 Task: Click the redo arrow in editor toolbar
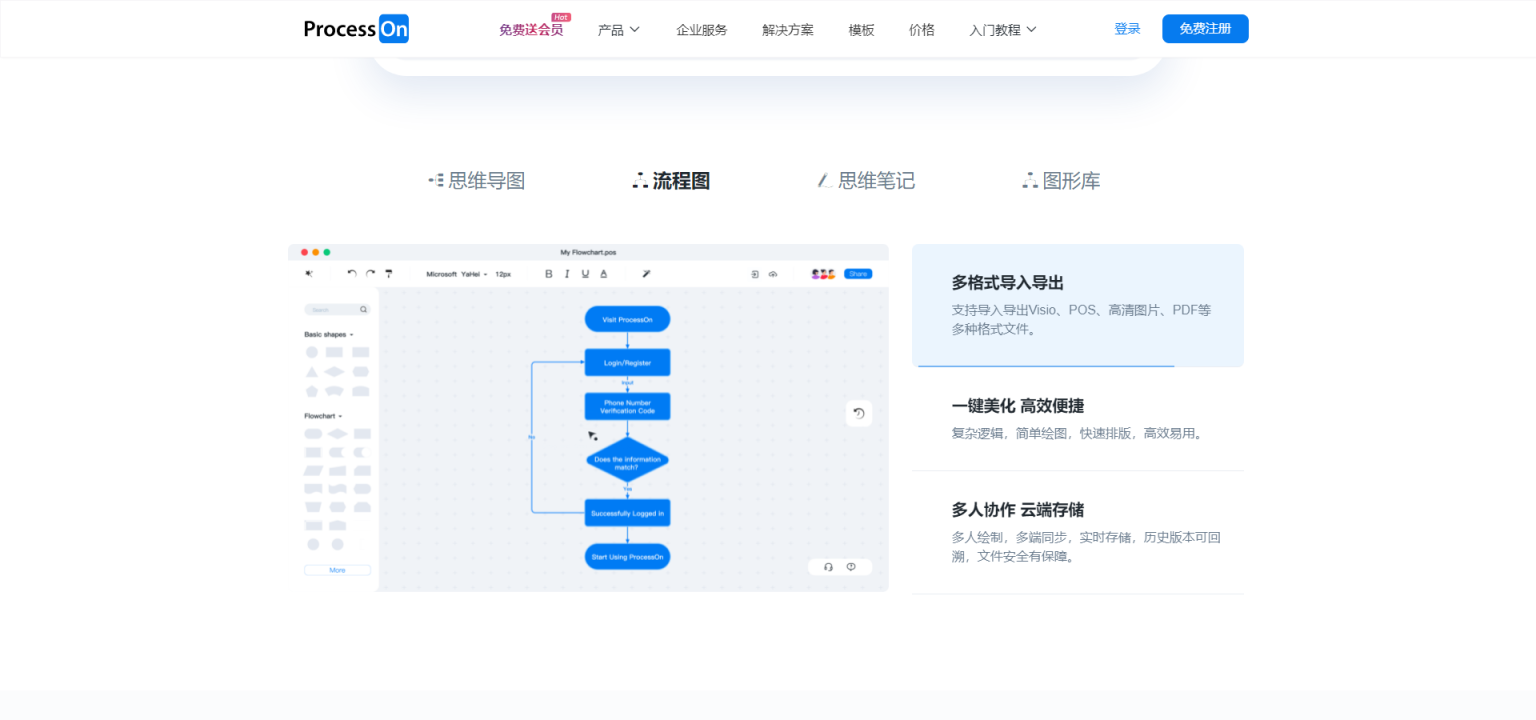(x=370, y=273)
